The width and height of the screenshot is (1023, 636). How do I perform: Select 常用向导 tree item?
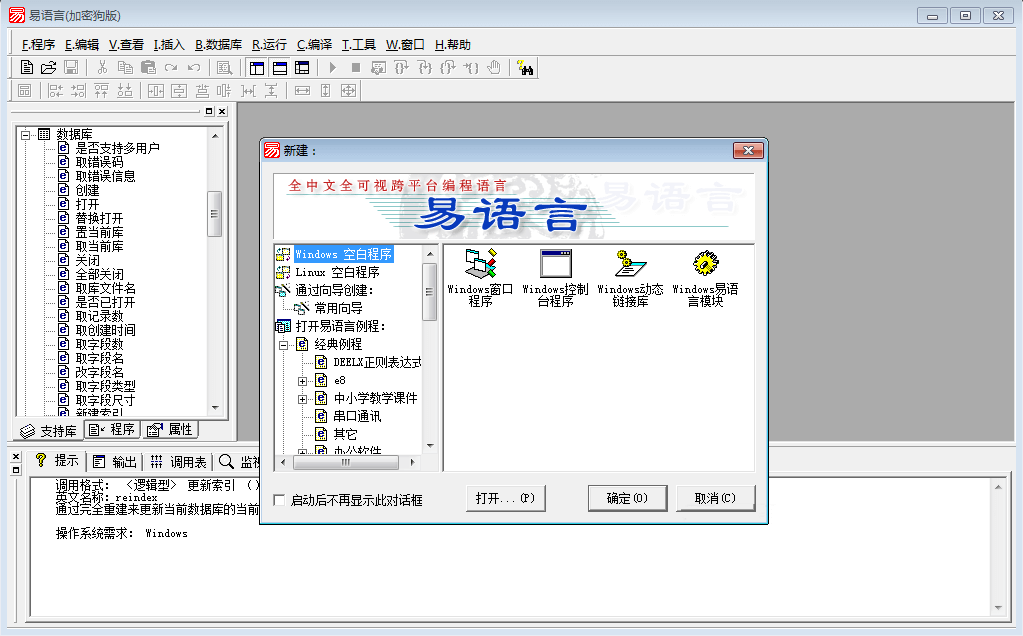click(339, 308)
